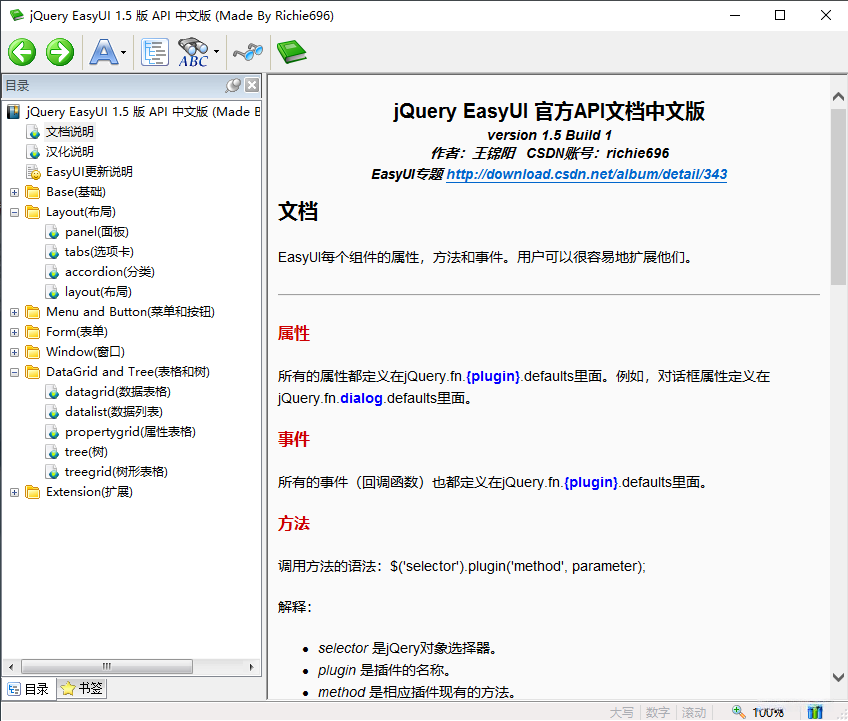Click the page icon beside datagrid(数据表格)
This screenshot has width=848, height=721.
52,393
